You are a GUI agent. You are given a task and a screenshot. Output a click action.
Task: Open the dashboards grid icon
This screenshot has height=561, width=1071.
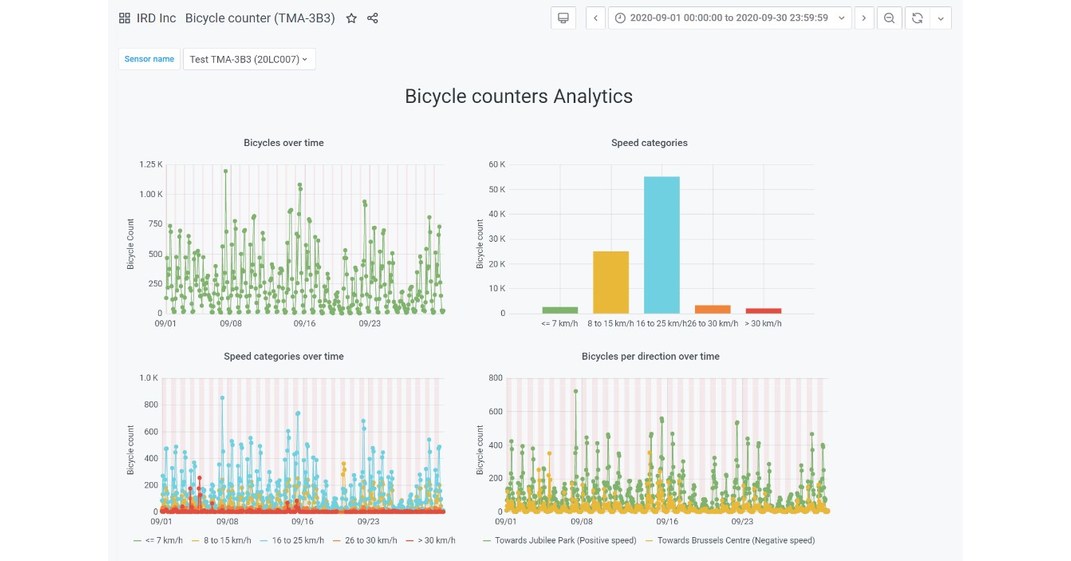tap(124, 18)
